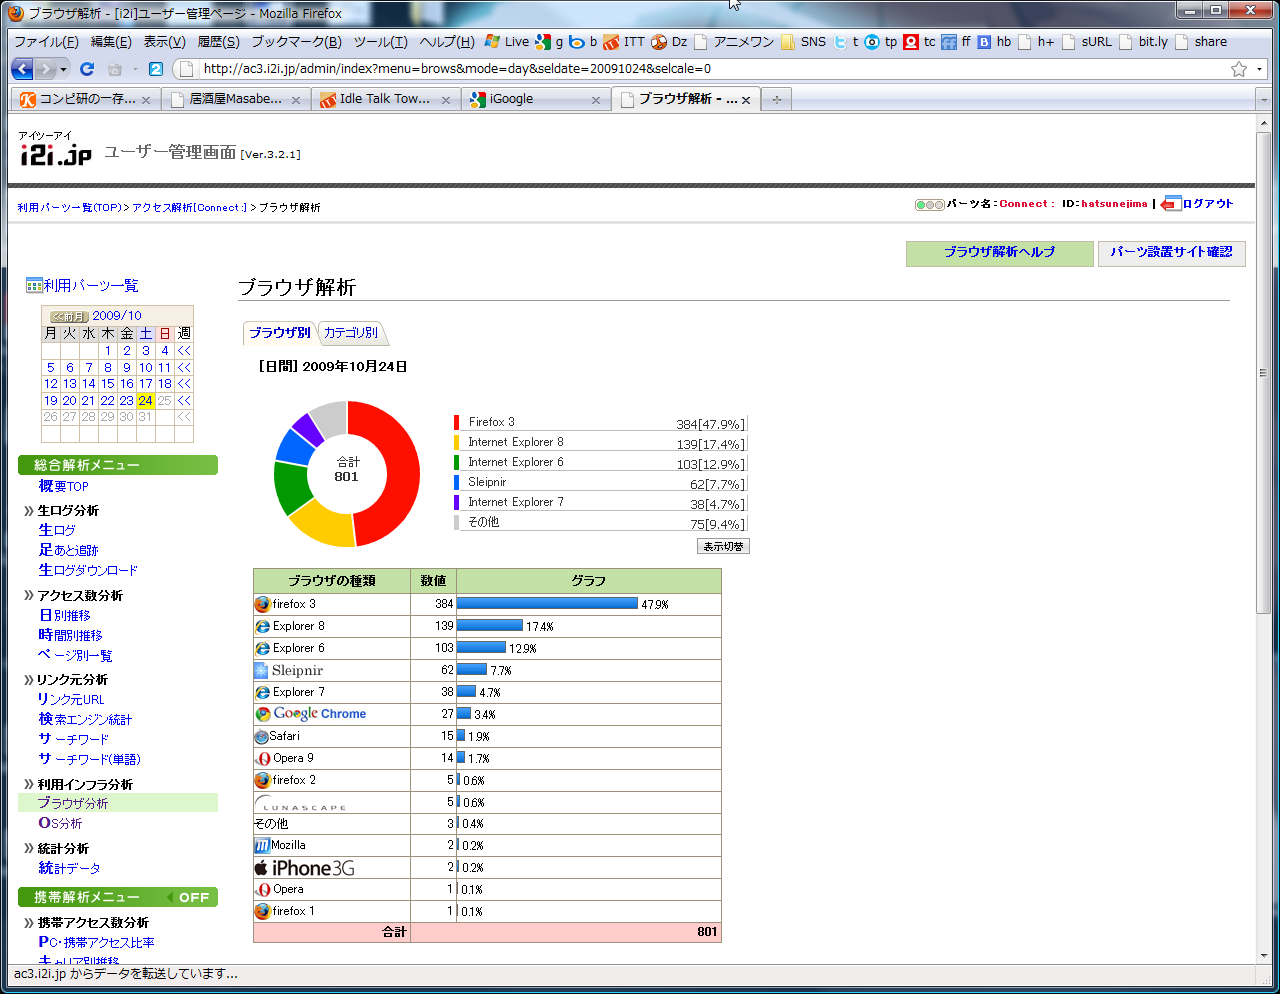Open the share bookmark
The height and width of the screenshot is (994, 1280).
tap(1201, 41)
